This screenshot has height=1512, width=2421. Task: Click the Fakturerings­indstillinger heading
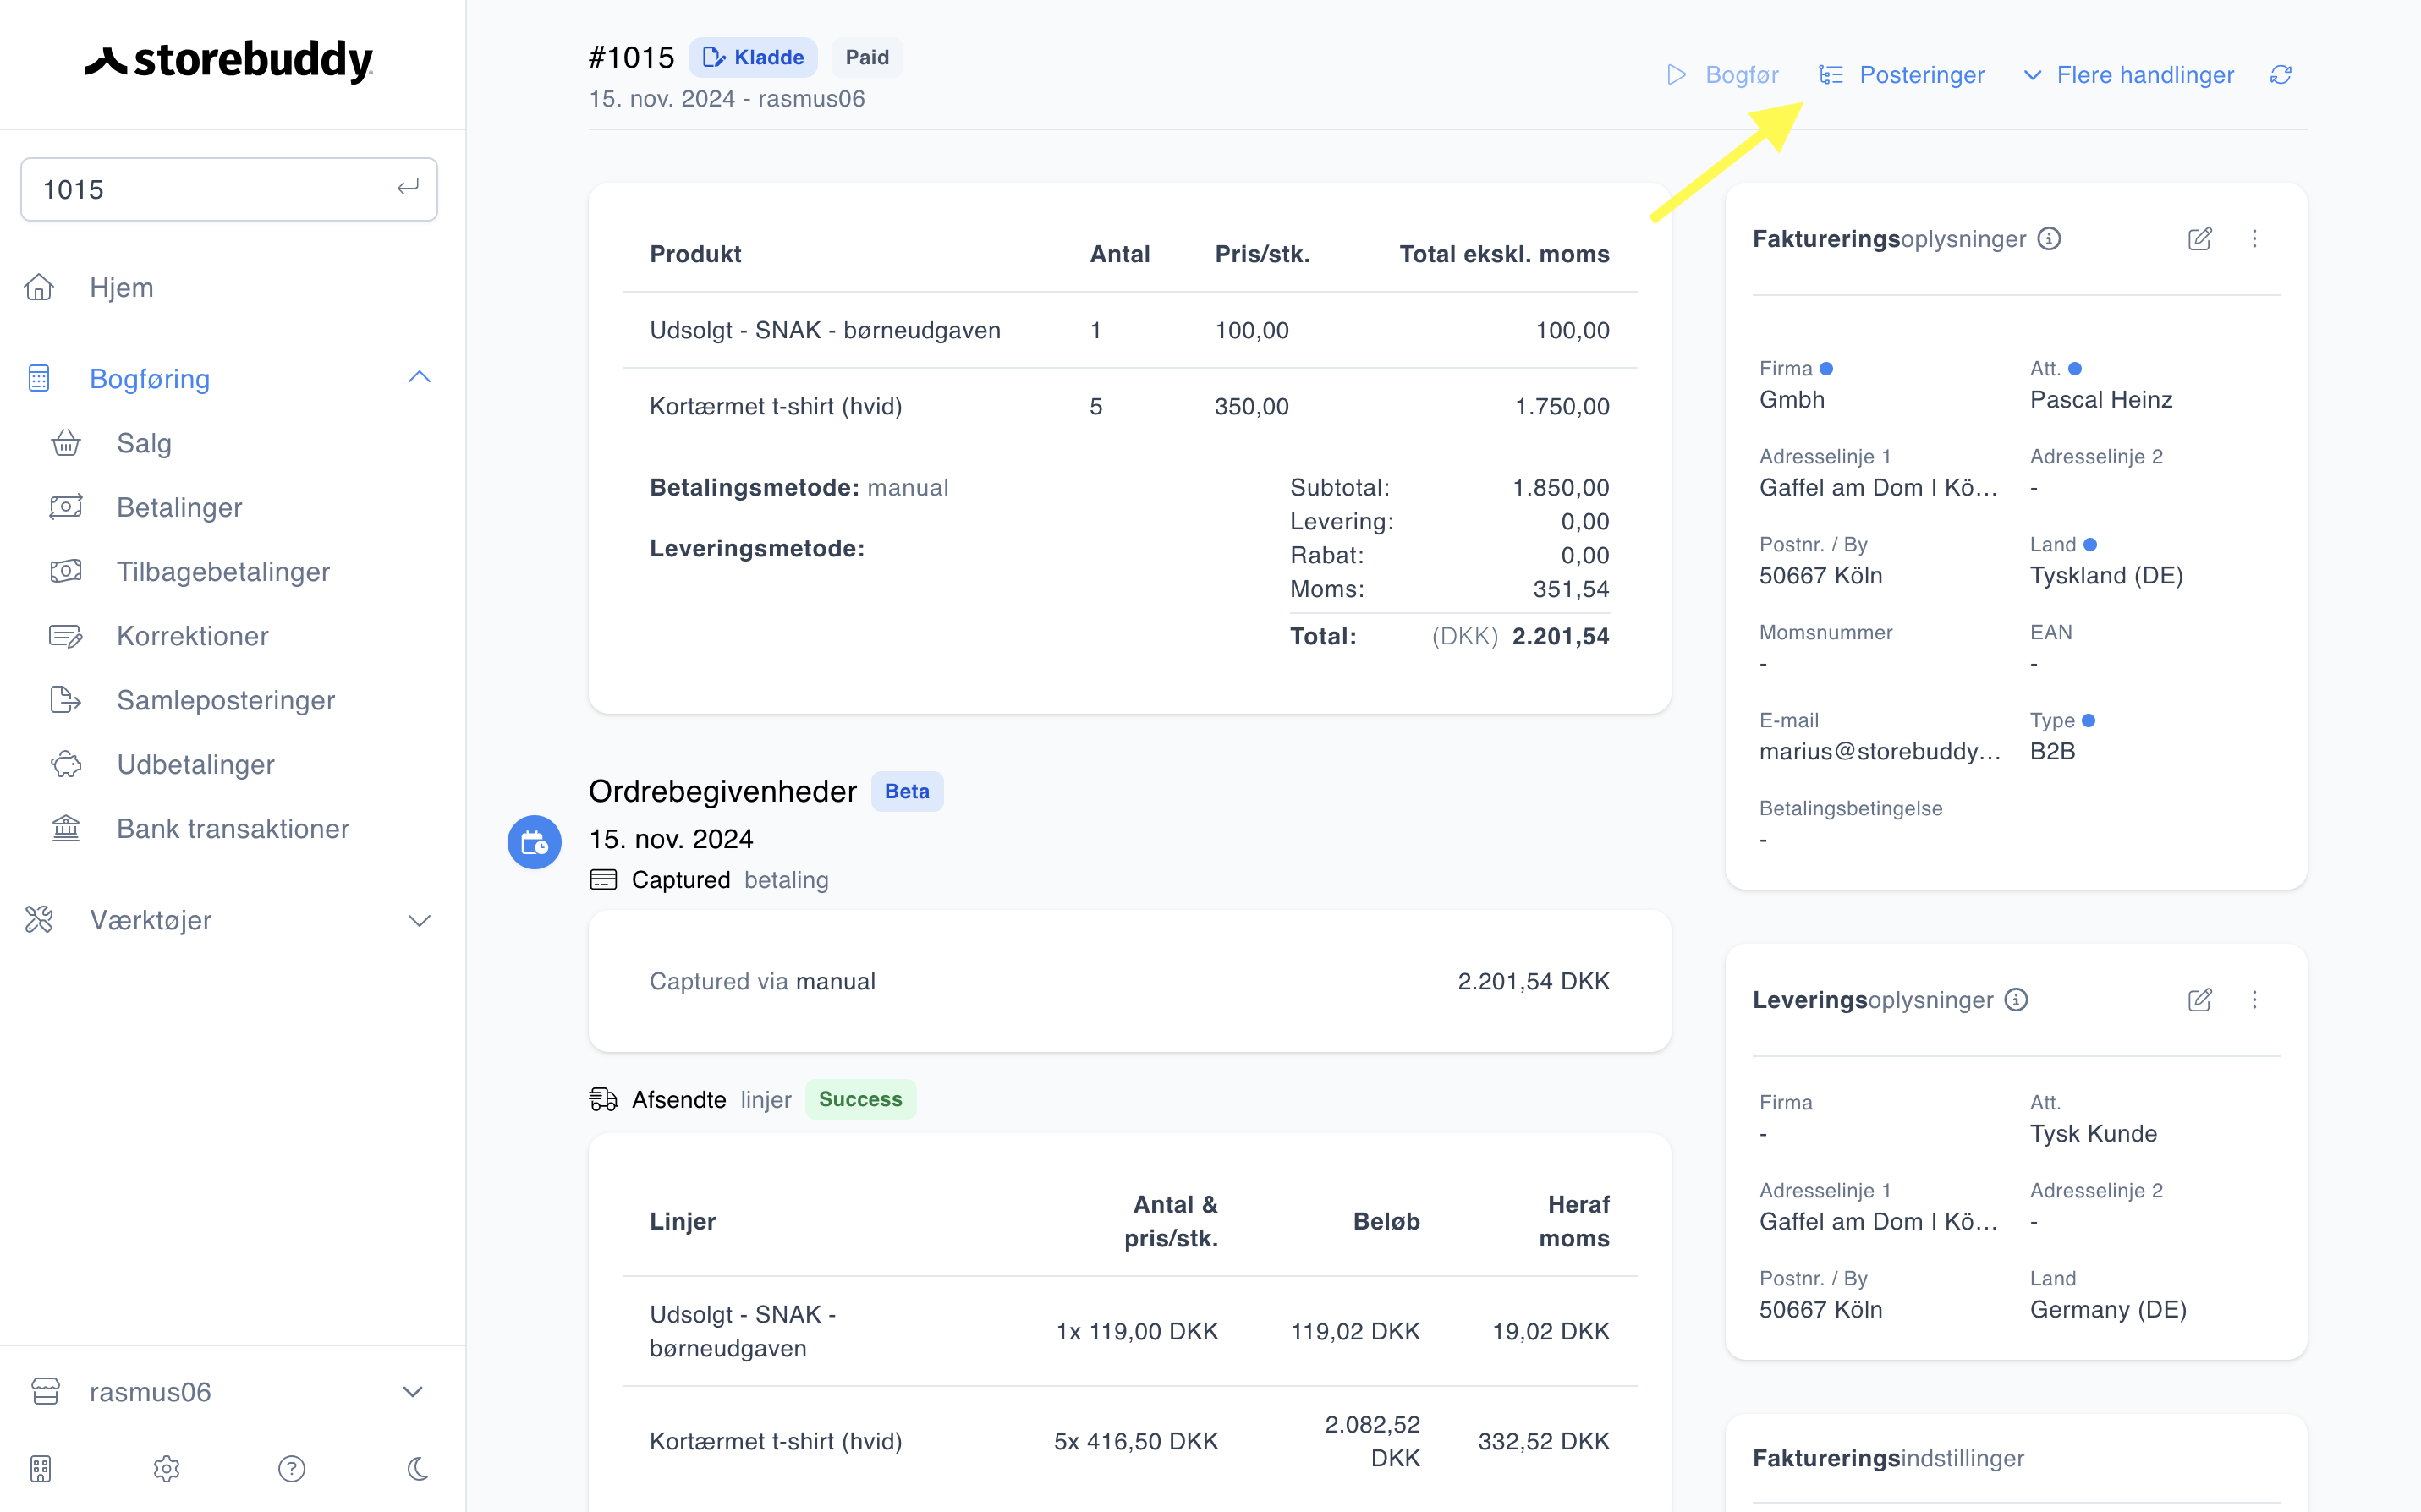click(x=1888, y=1458)
